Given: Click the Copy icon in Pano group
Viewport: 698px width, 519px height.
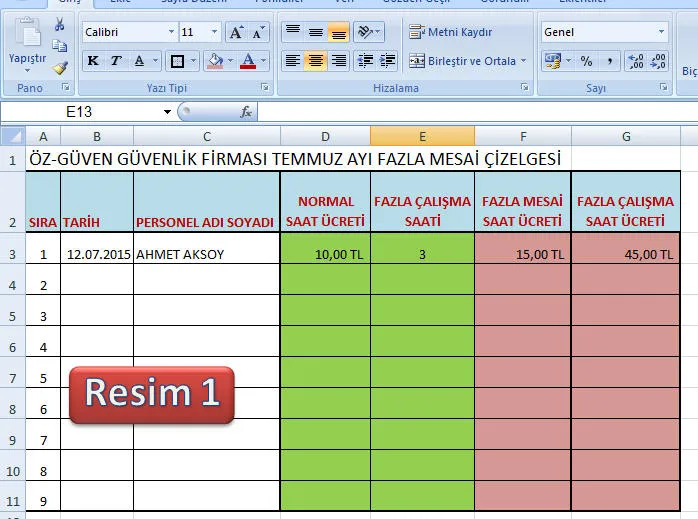Looking at the screenshot, I should pos(60,47).
